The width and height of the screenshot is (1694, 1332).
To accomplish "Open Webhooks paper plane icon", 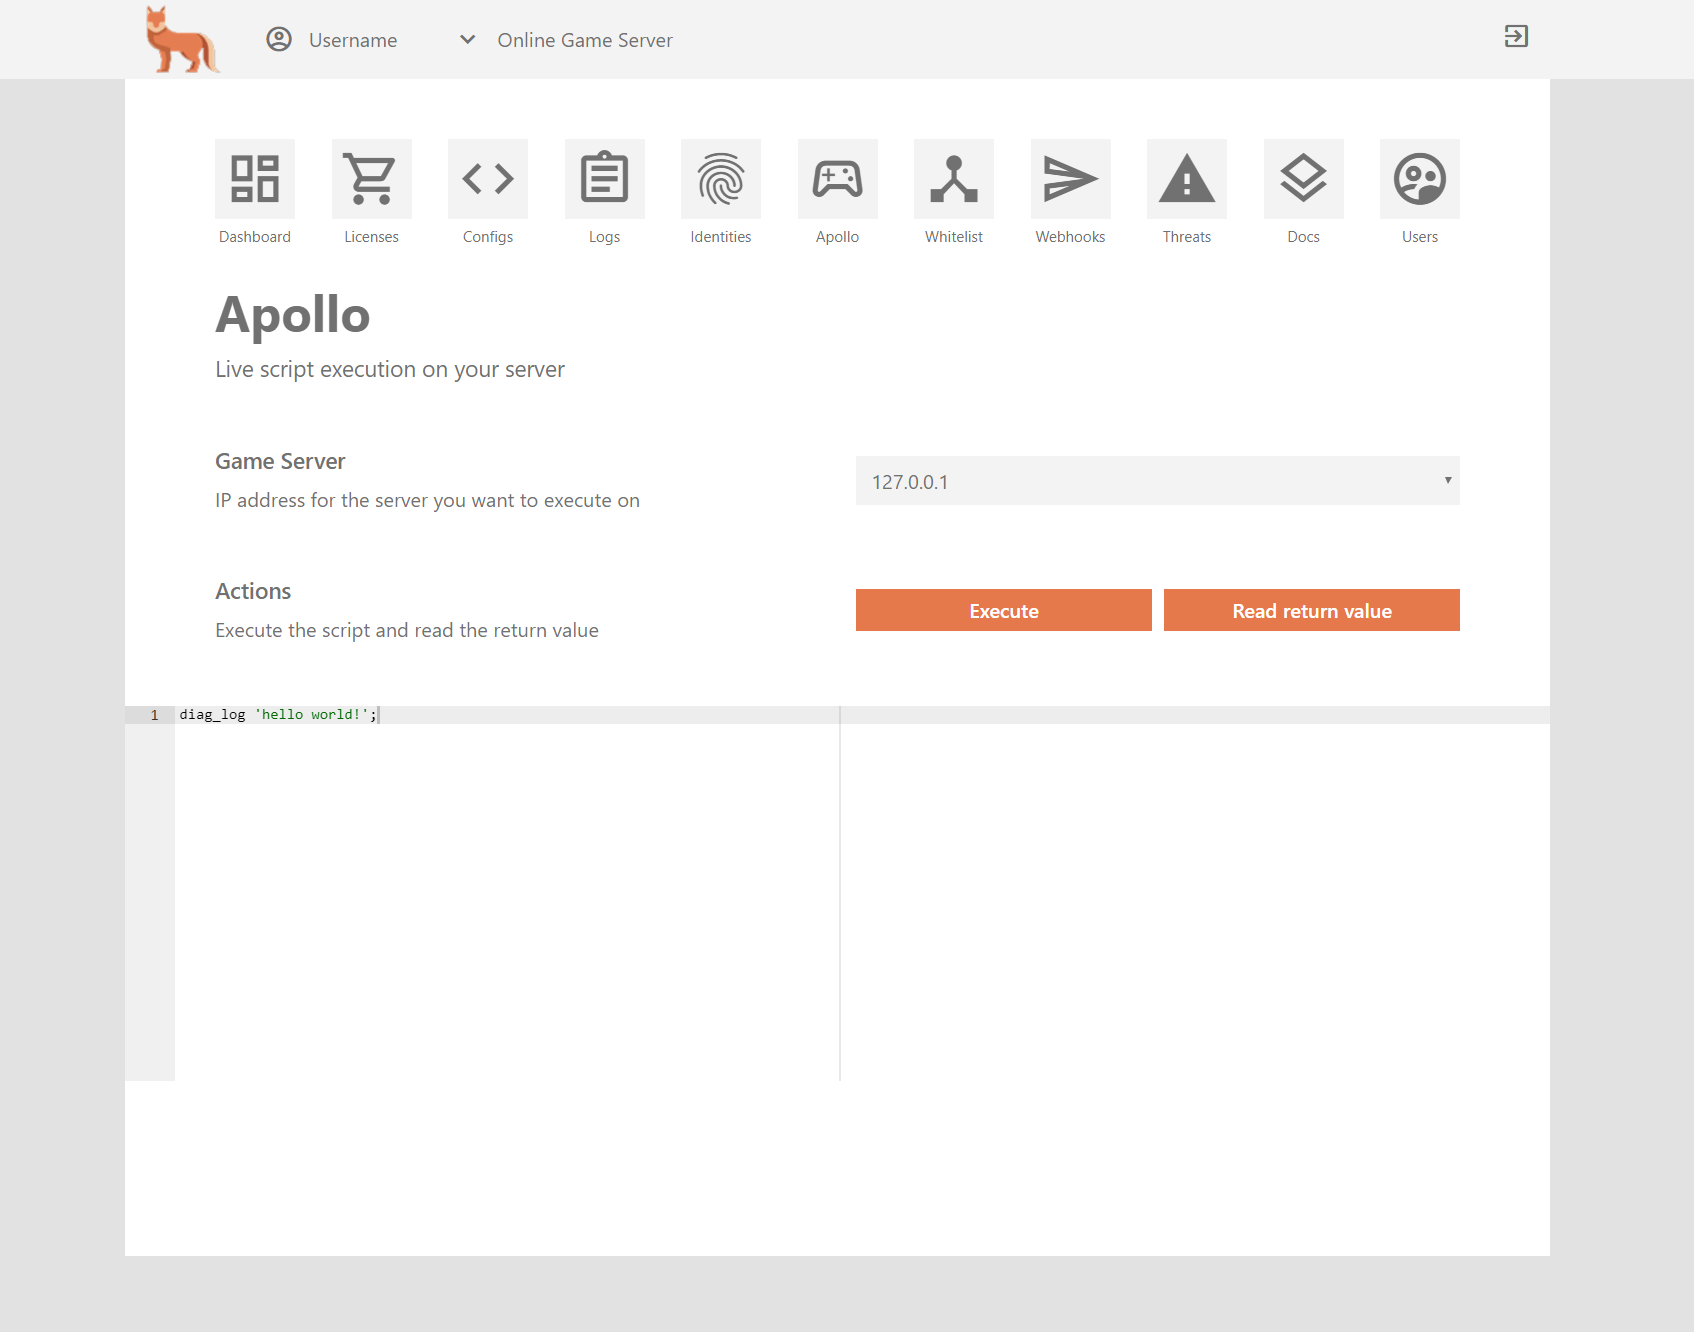I will pos(1070,179).
